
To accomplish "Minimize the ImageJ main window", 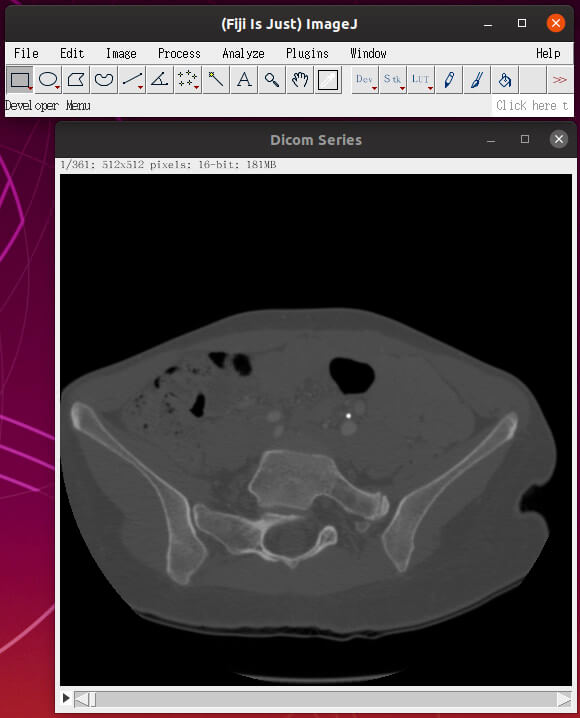I will click(x=488, y=24).
